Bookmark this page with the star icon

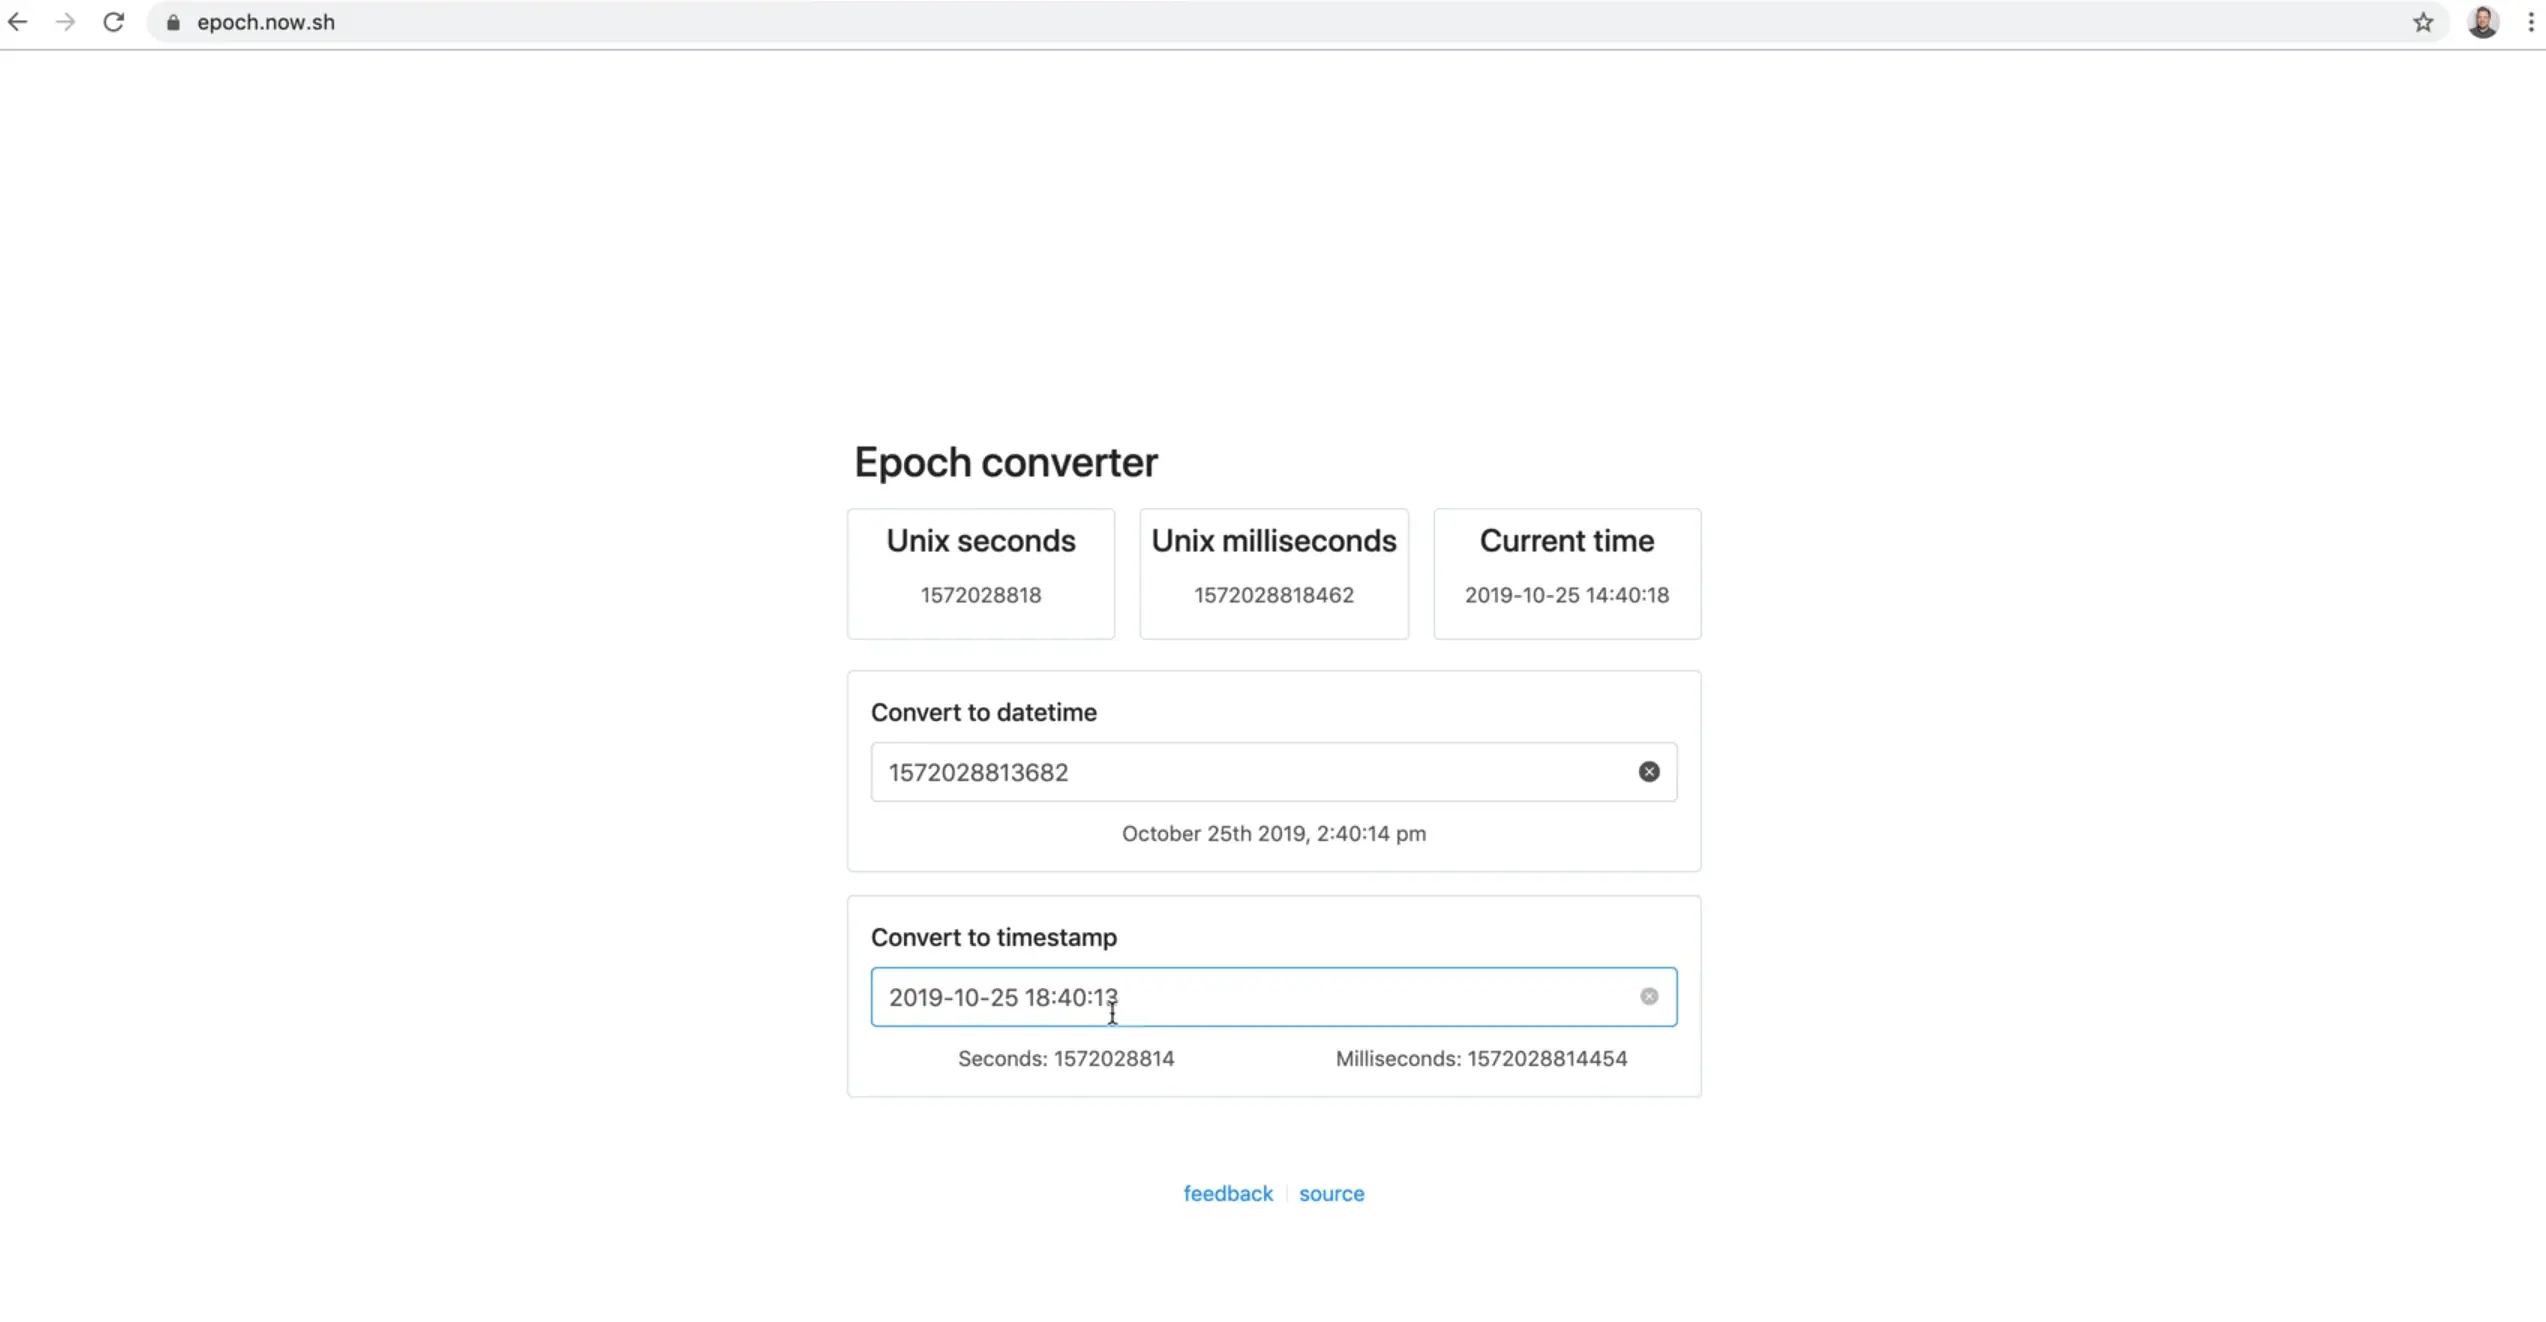(x=2422, y=22)
